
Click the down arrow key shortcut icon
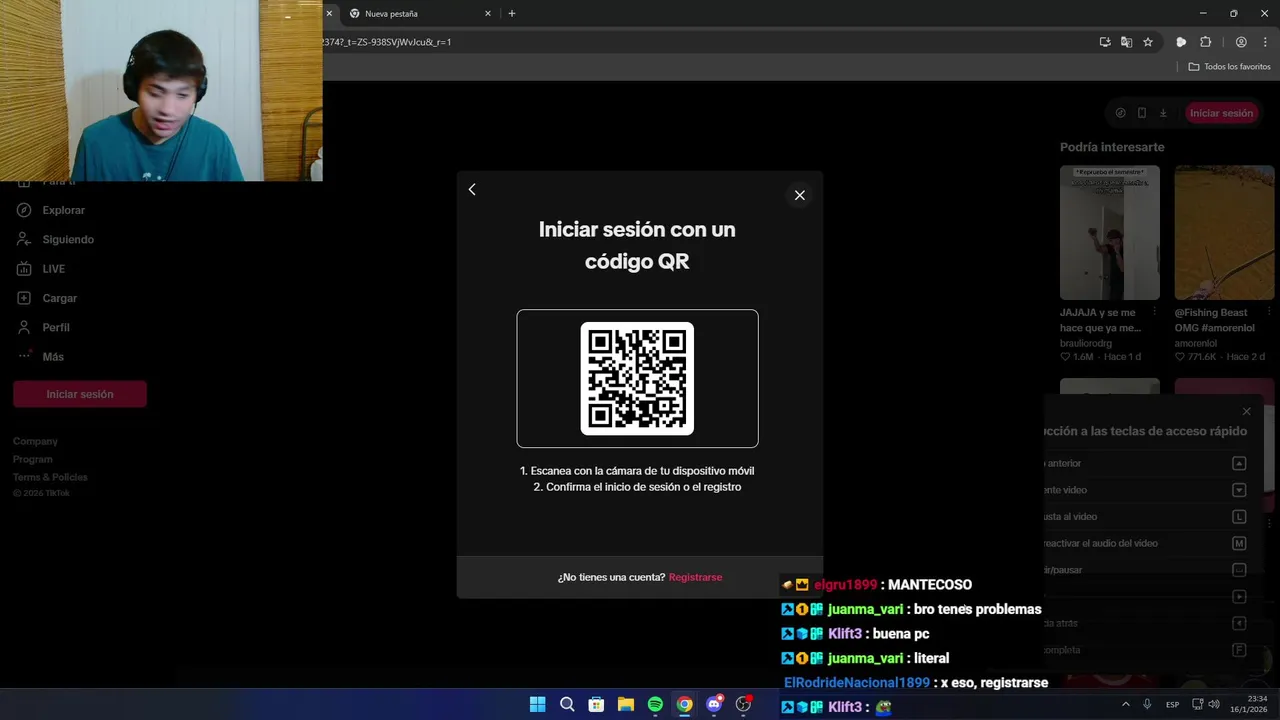pyautogui.click(x=1239, y=490)
